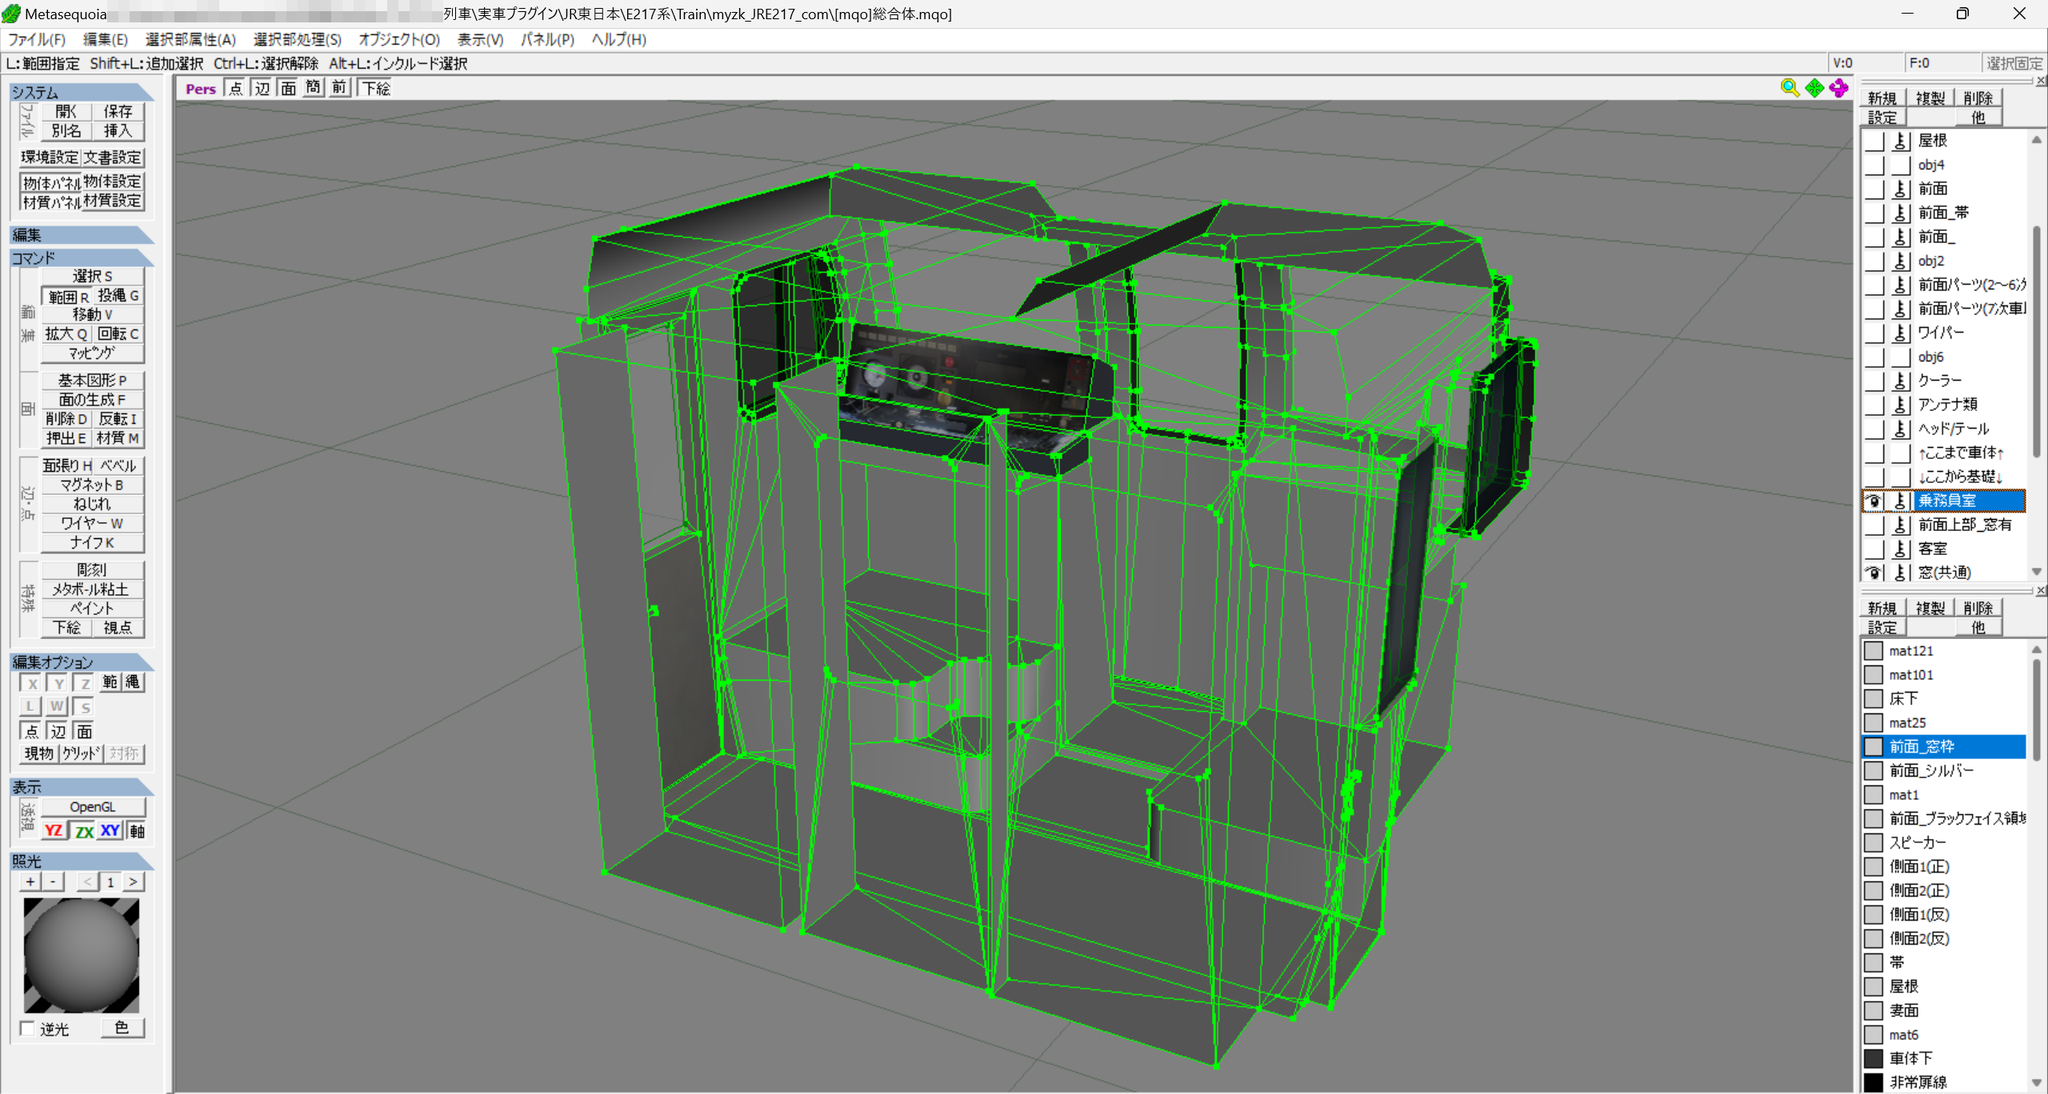Select the 前面_シルバー material row
The width and height of the screenshot is (2048, 1094).
click(1944, 771)
